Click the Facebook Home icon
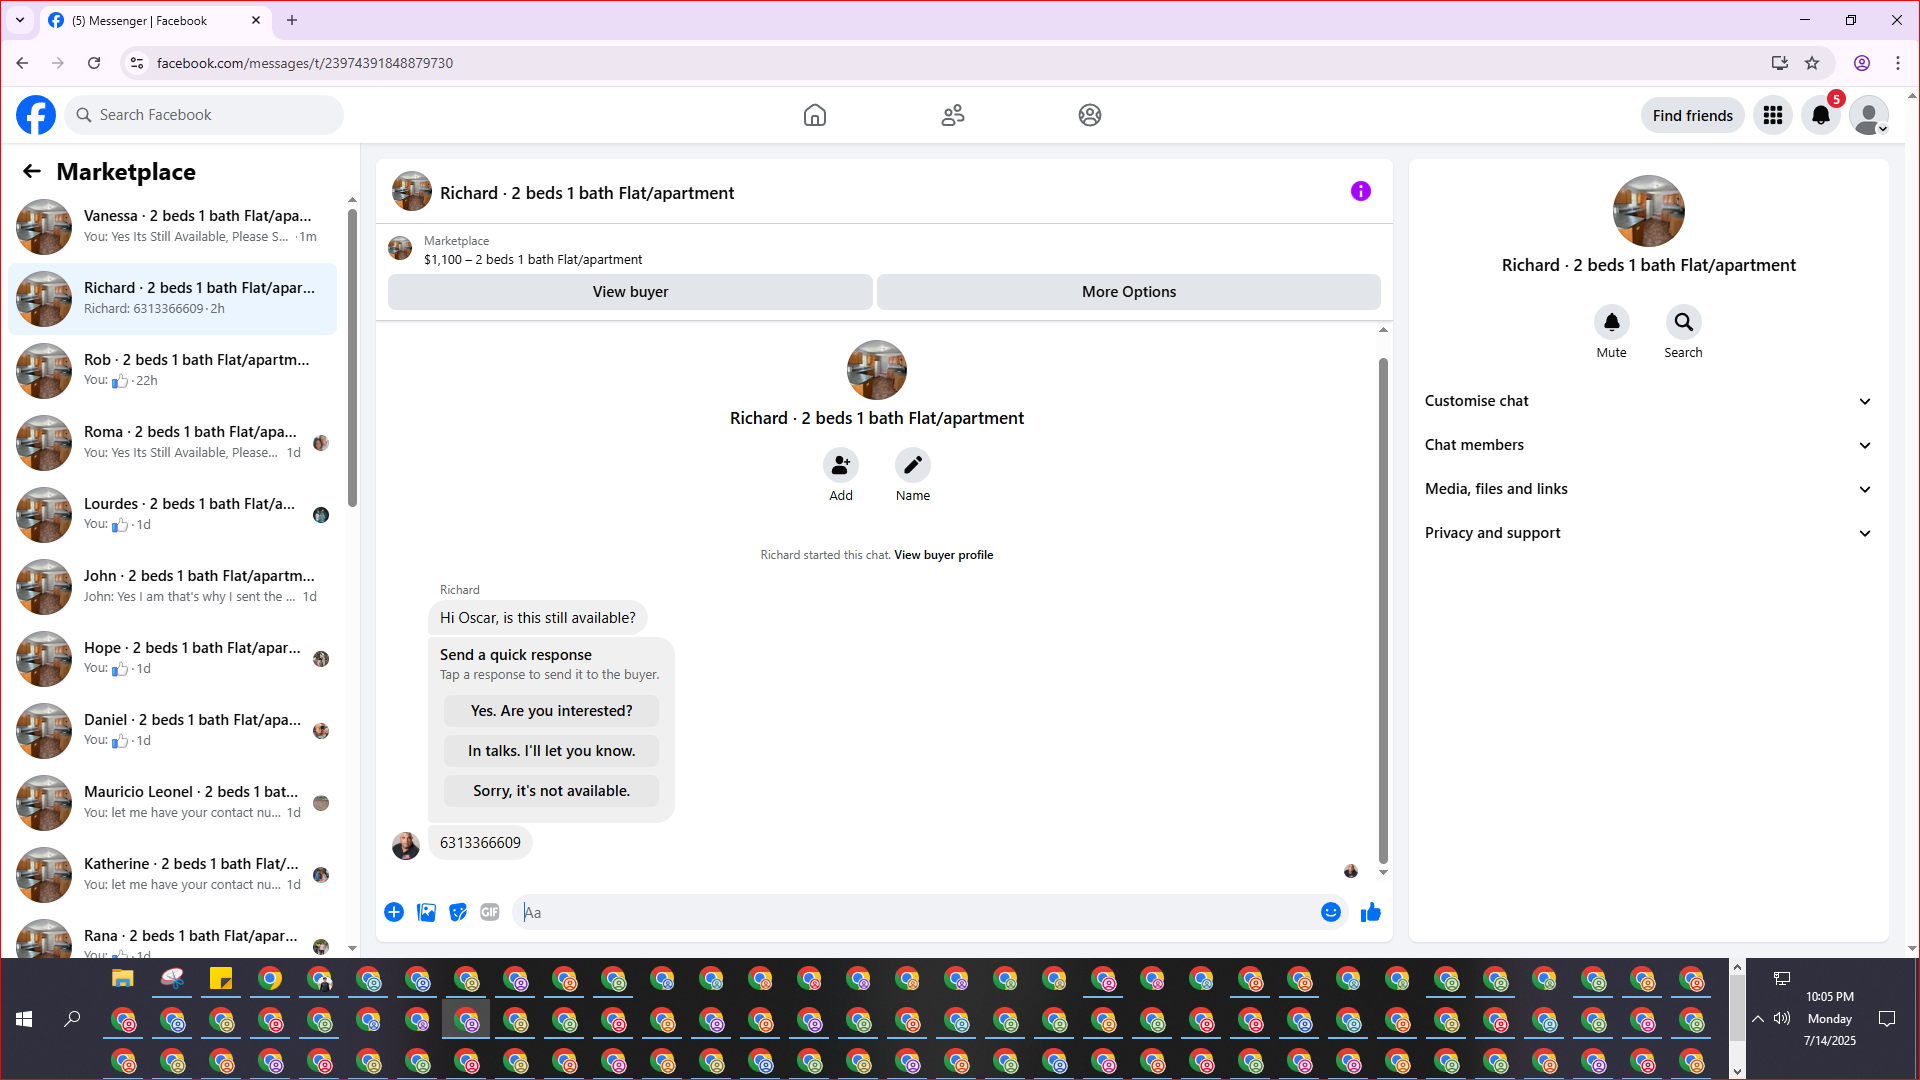Image resolution: width=1920 pixels, height=1080 pixels. [814, 115]
